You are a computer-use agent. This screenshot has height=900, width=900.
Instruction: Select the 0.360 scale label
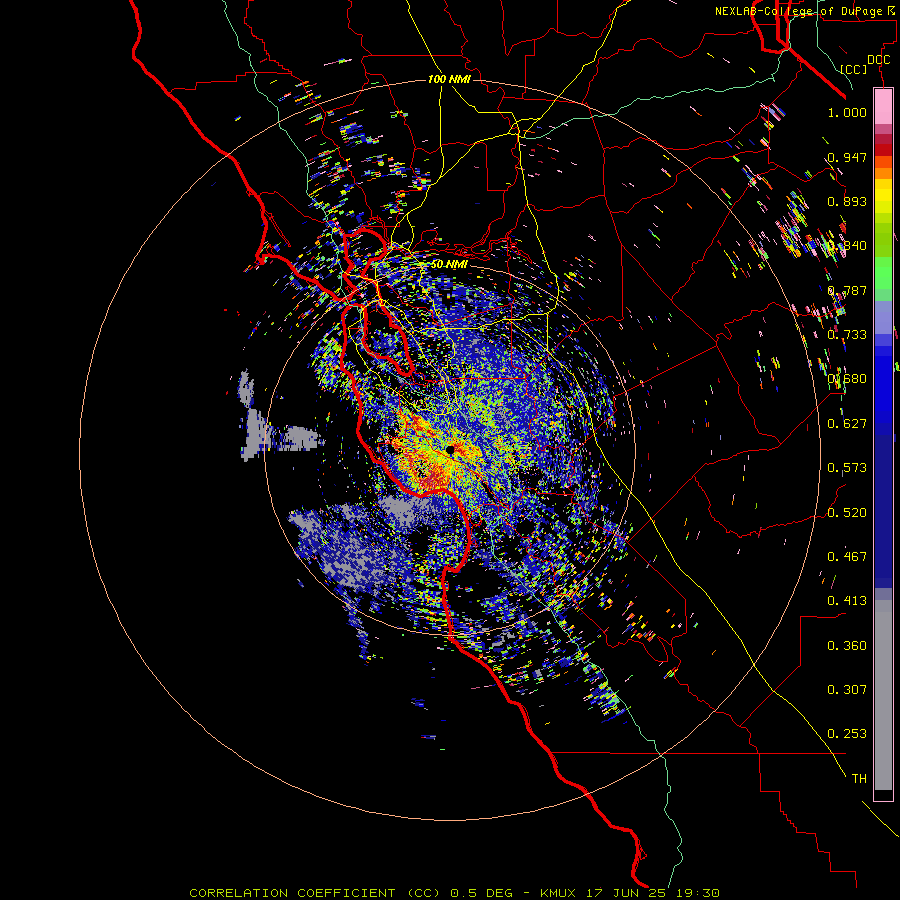[x=847, y=646]
